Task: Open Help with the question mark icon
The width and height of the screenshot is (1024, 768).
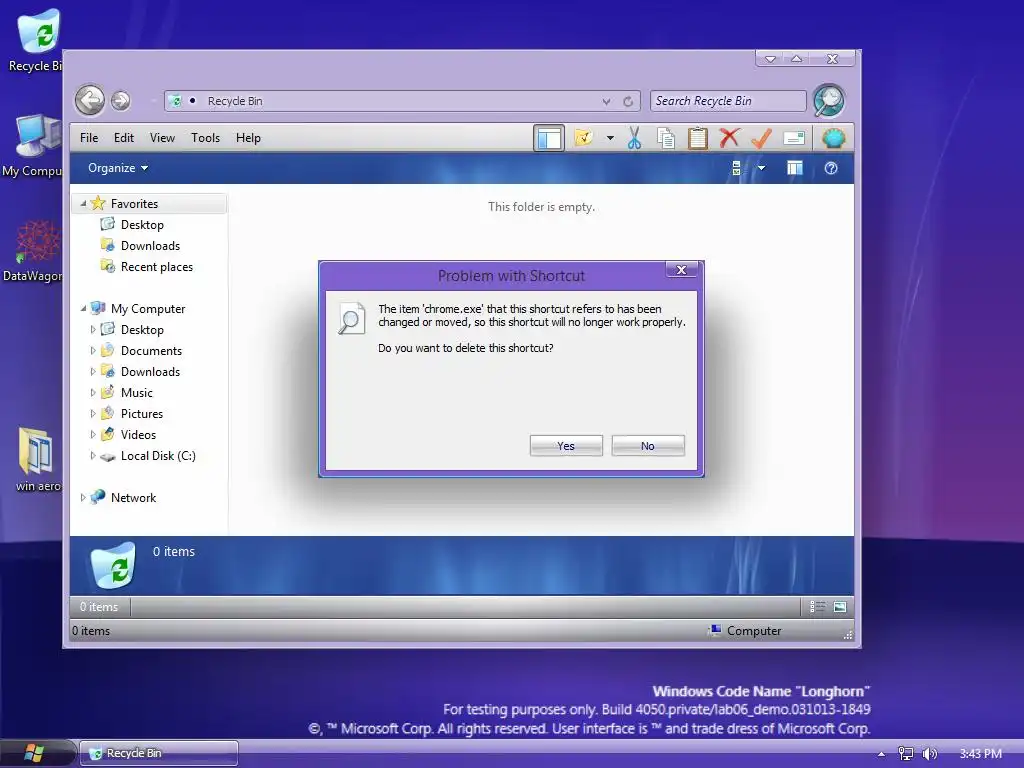Action: click(831, 168)
